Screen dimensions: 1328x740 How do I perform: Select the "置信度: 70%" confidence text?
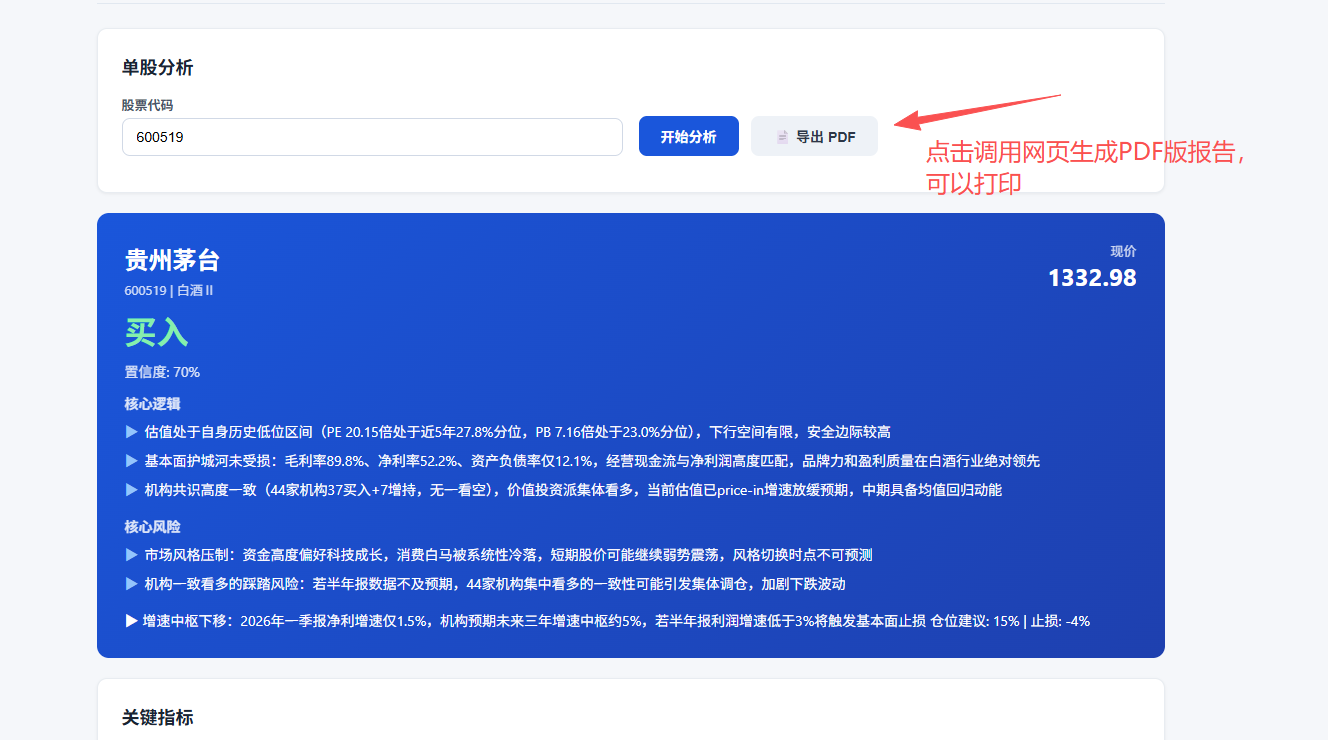tap(162, 372)
